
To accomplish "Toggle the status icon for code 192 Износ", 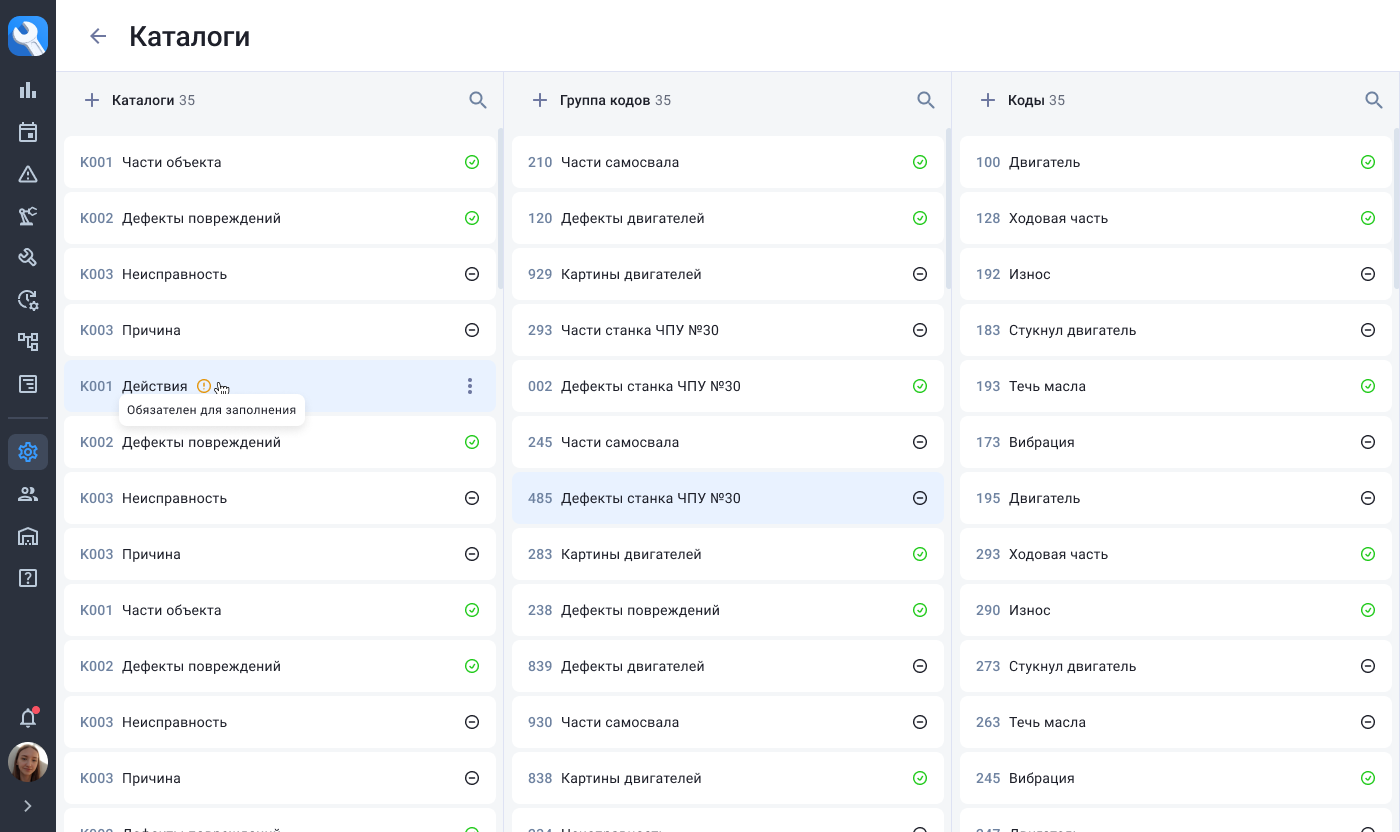I will coord(1367,274).
